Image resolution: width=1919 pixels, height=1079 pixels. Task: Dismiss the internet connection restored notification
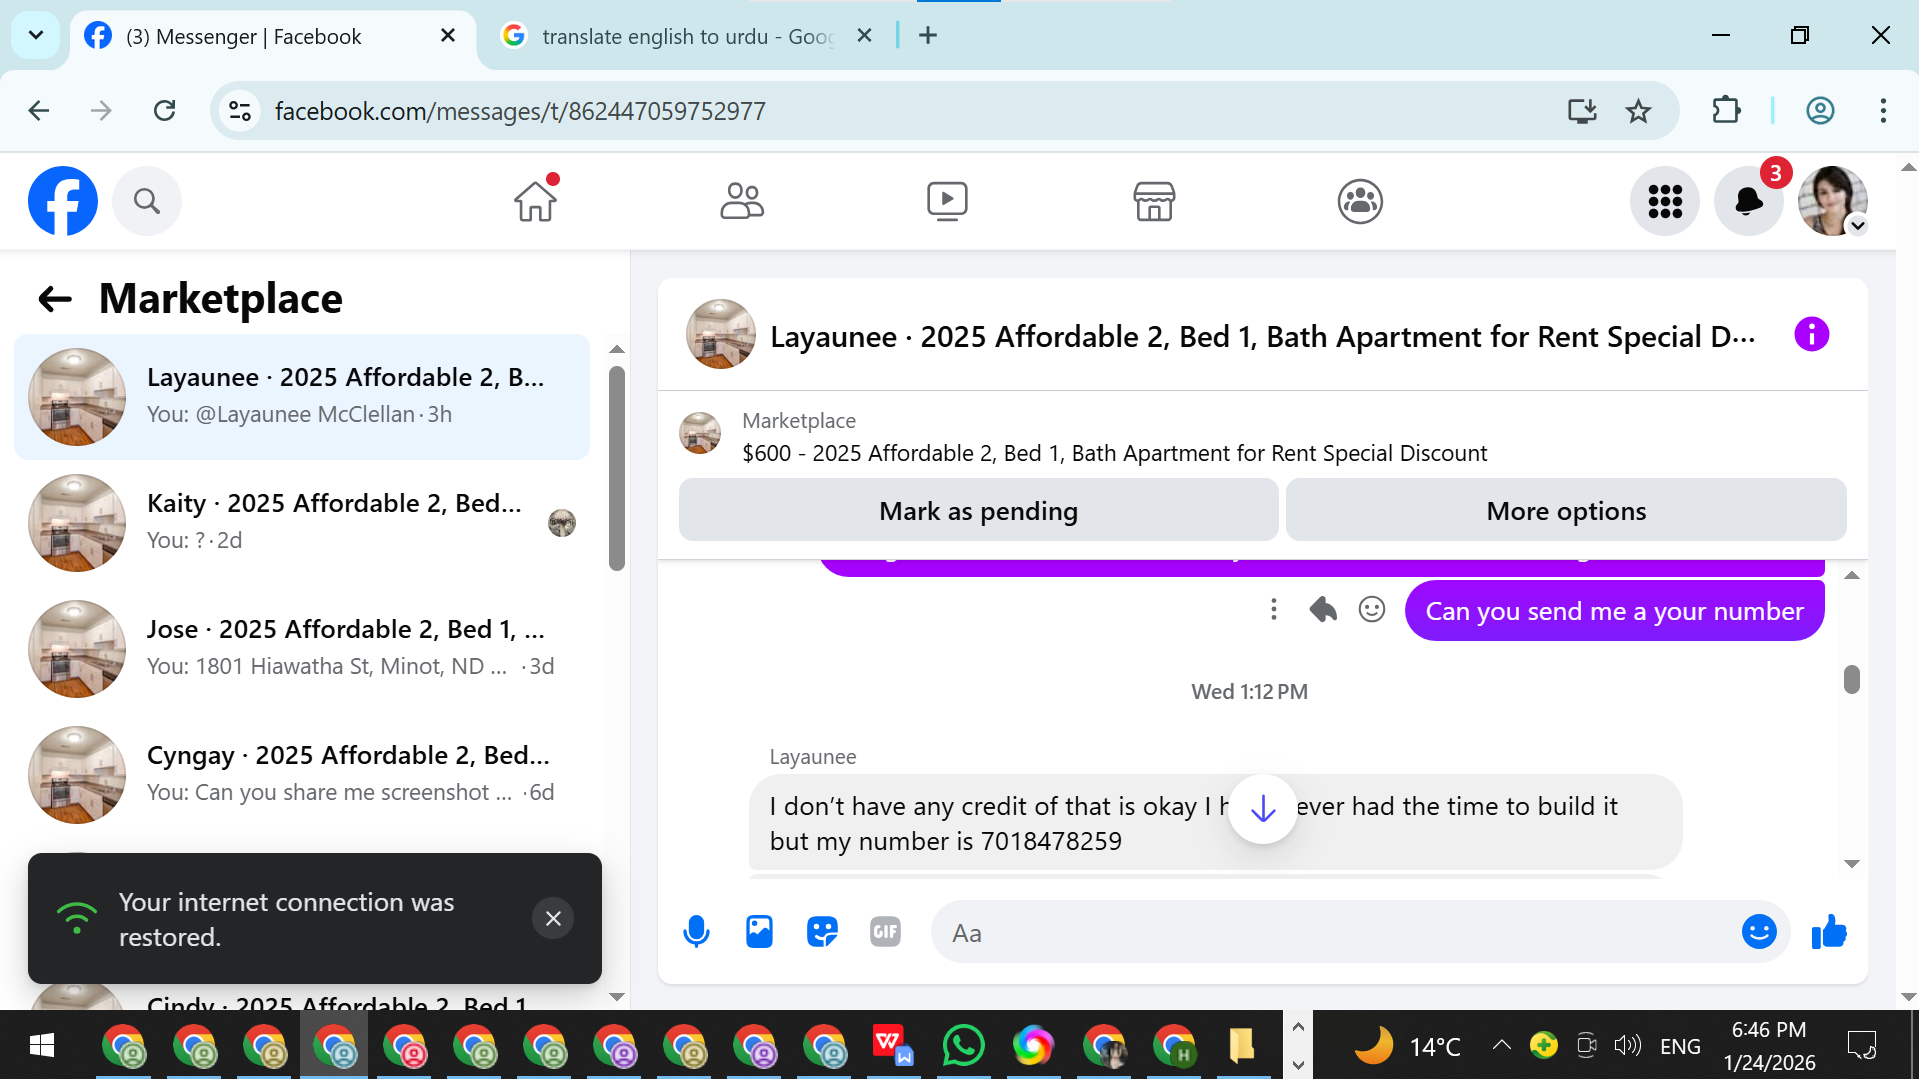coord(553,918)
